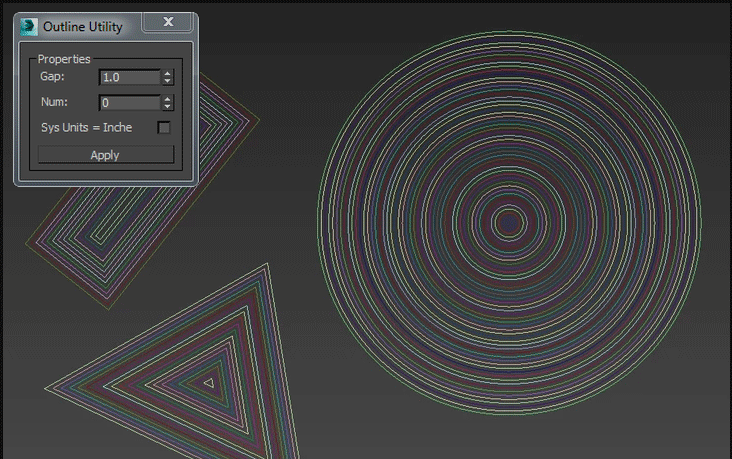Viewport: 732px width, 459px height.
Task: Select the innermost small triangle spline
Action: pyautogui.click(x=209, y=383)
